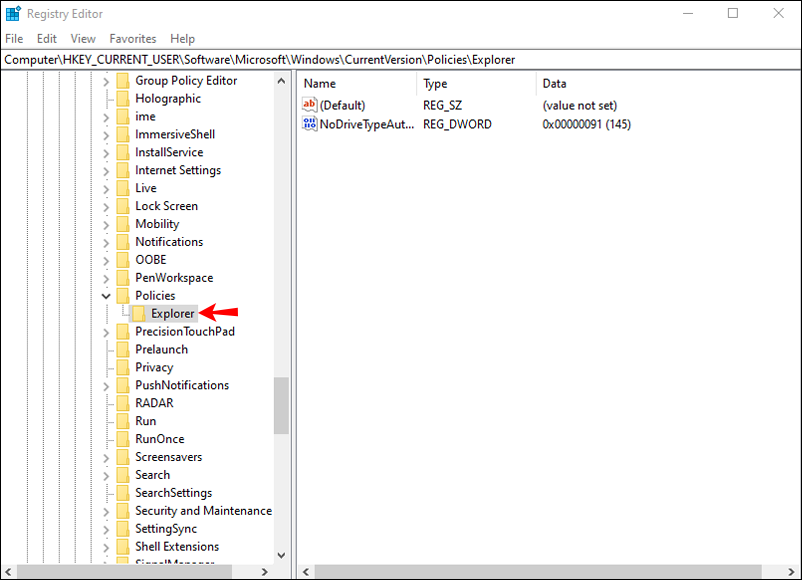This screenshot has height=580, width=802.
Task: Click the ime folder icon
Action: click(123, 117)
